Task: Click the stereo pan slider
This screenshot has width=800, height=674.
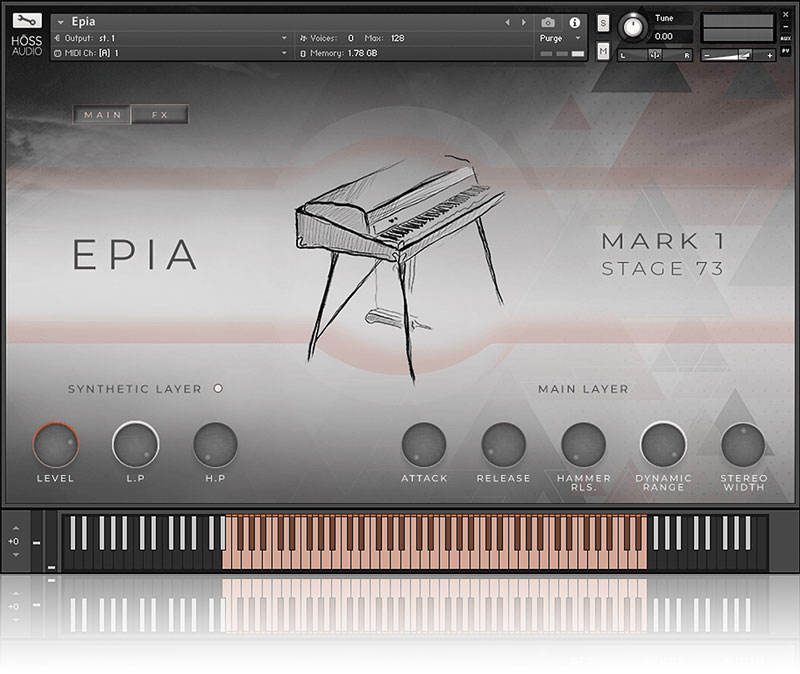Action: tap(656, 54)
